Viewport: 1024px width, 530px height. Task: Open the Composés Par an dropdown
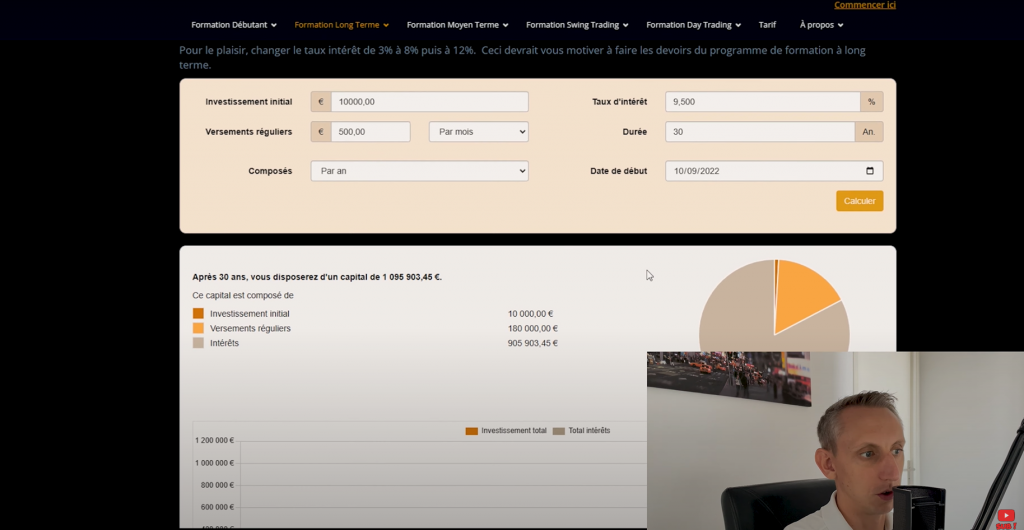pyautogui.click(x=419, y=171)
